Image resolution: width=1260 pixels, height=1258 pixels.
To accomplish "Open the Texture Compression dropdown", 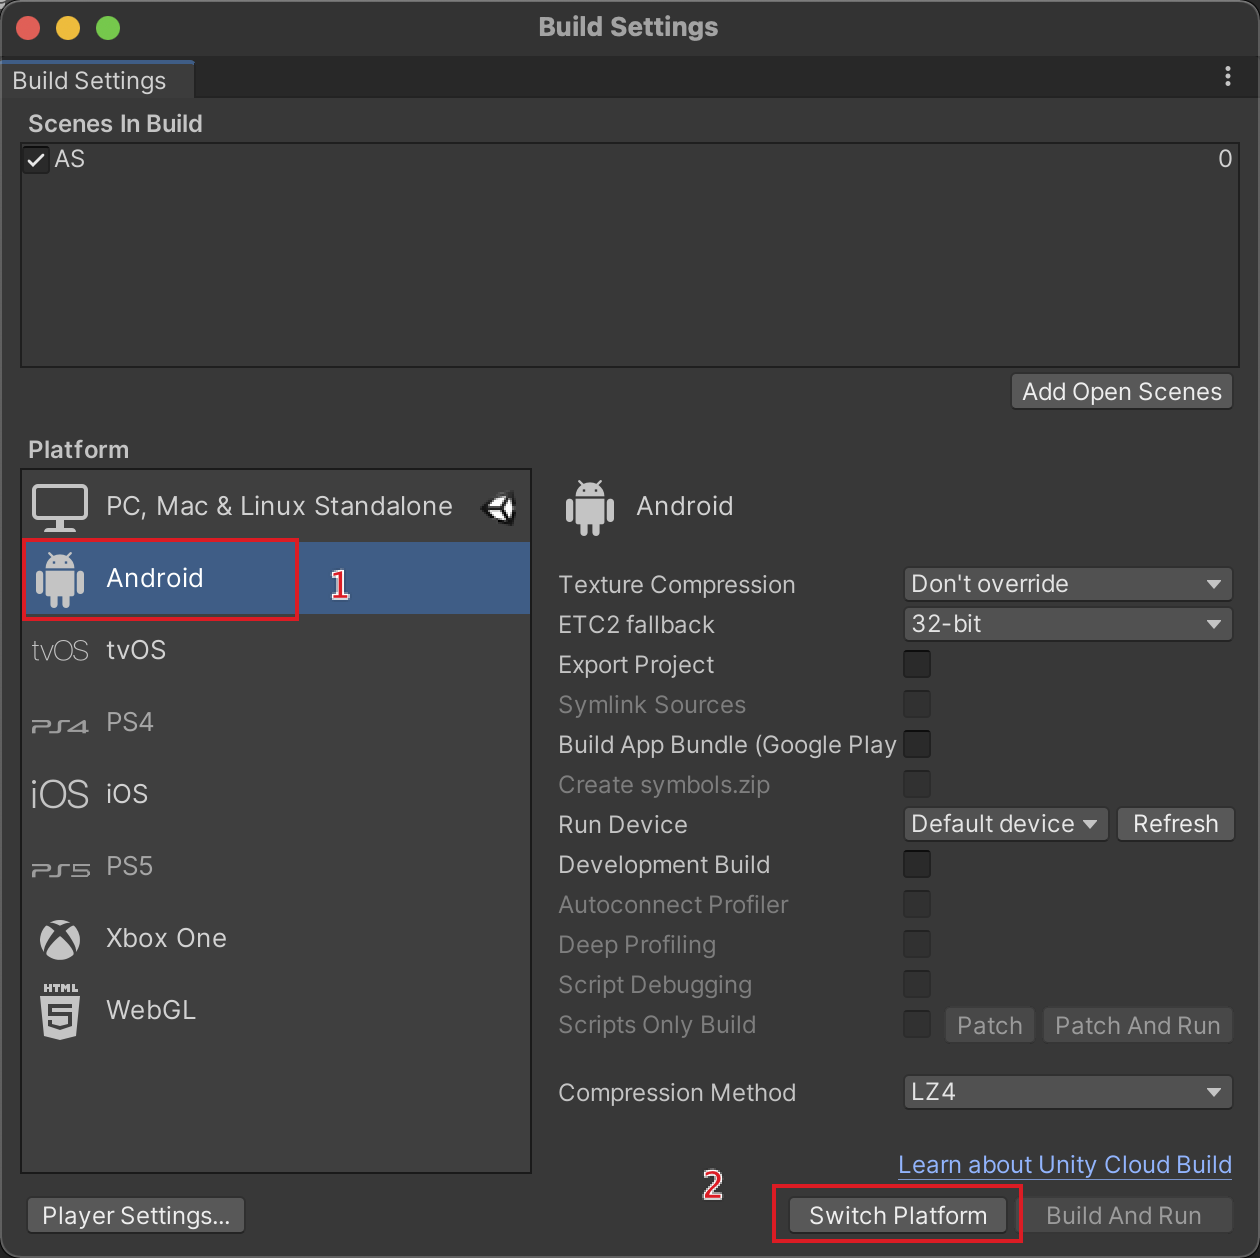I will [1068, 584].
